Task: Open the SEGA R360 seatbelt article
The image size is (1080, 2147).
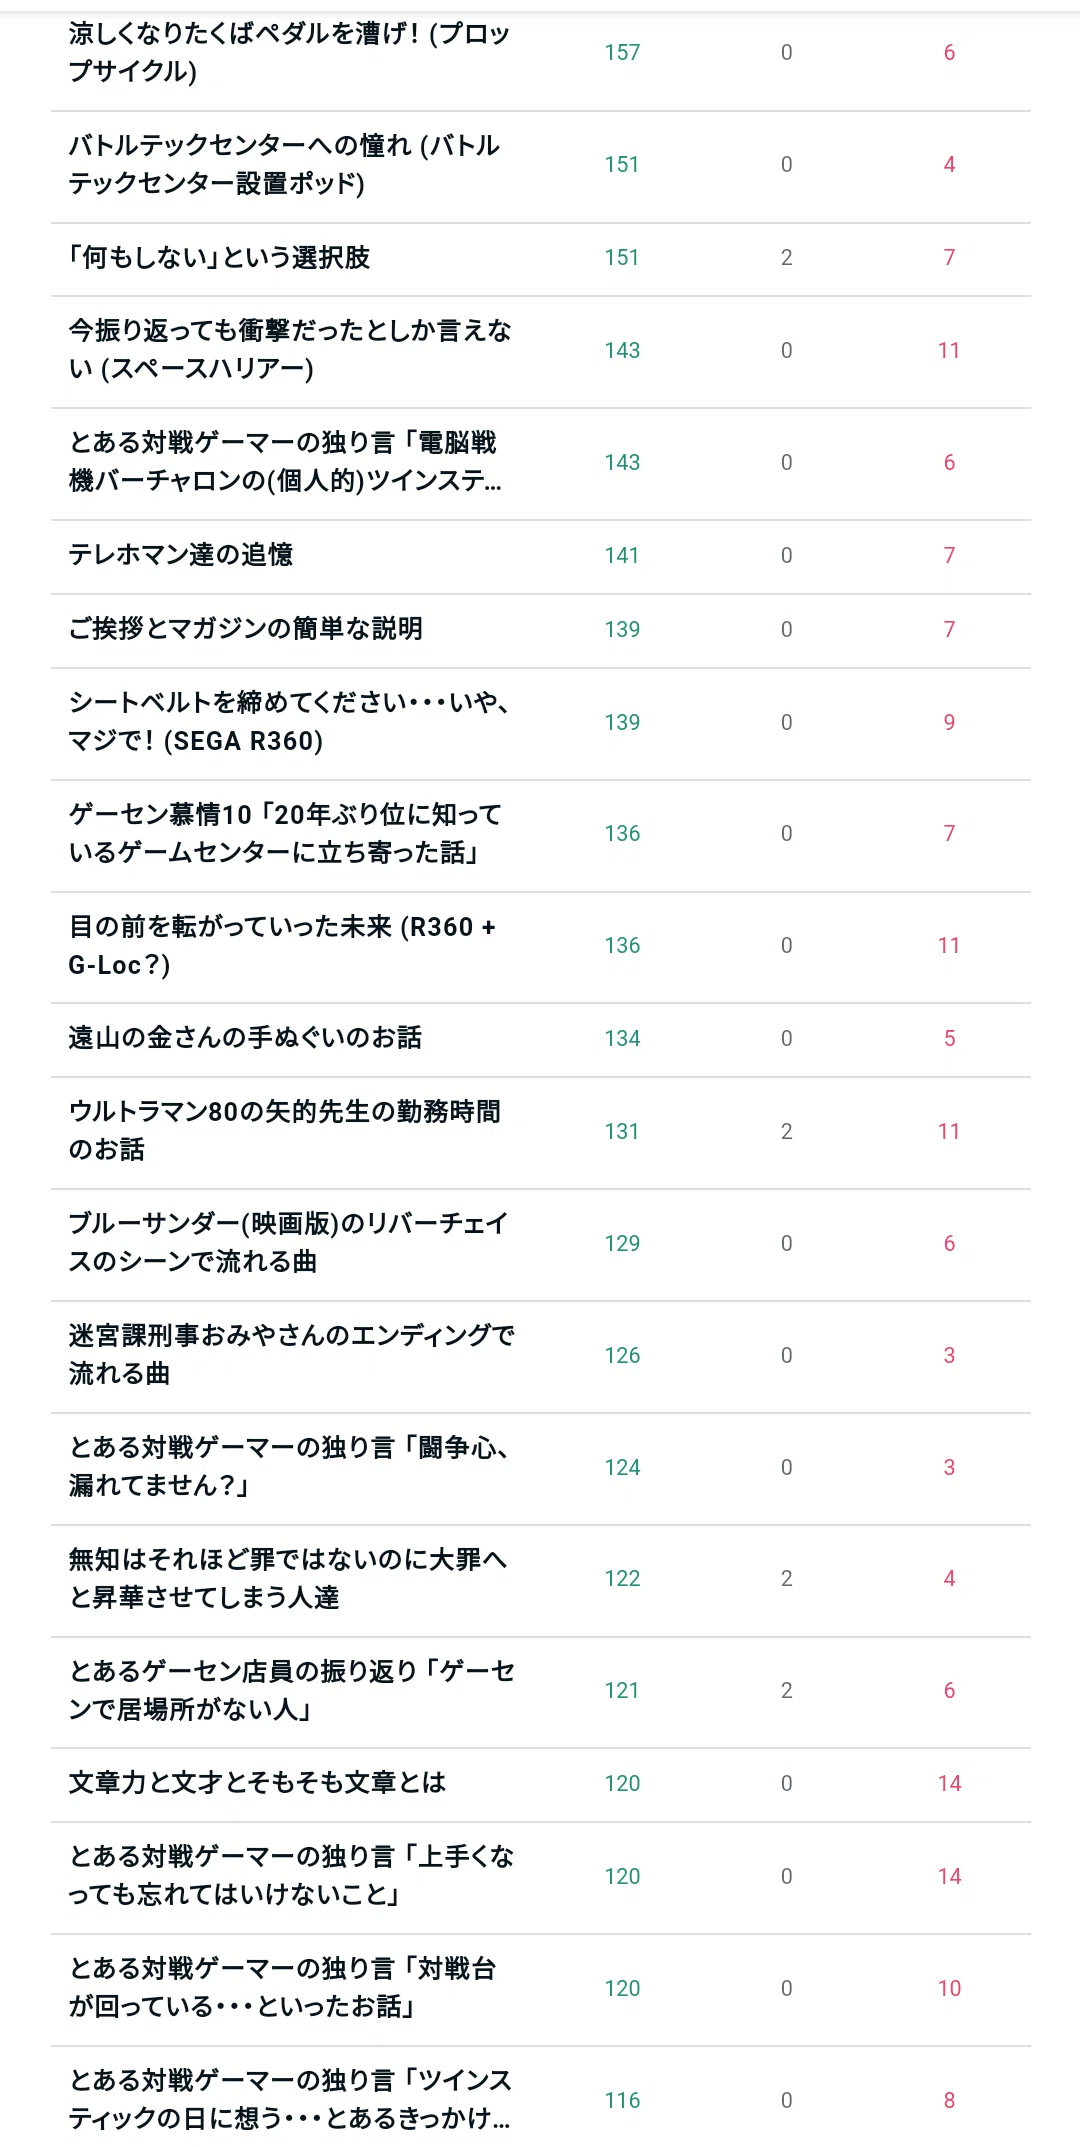Action: pos(289,722)
